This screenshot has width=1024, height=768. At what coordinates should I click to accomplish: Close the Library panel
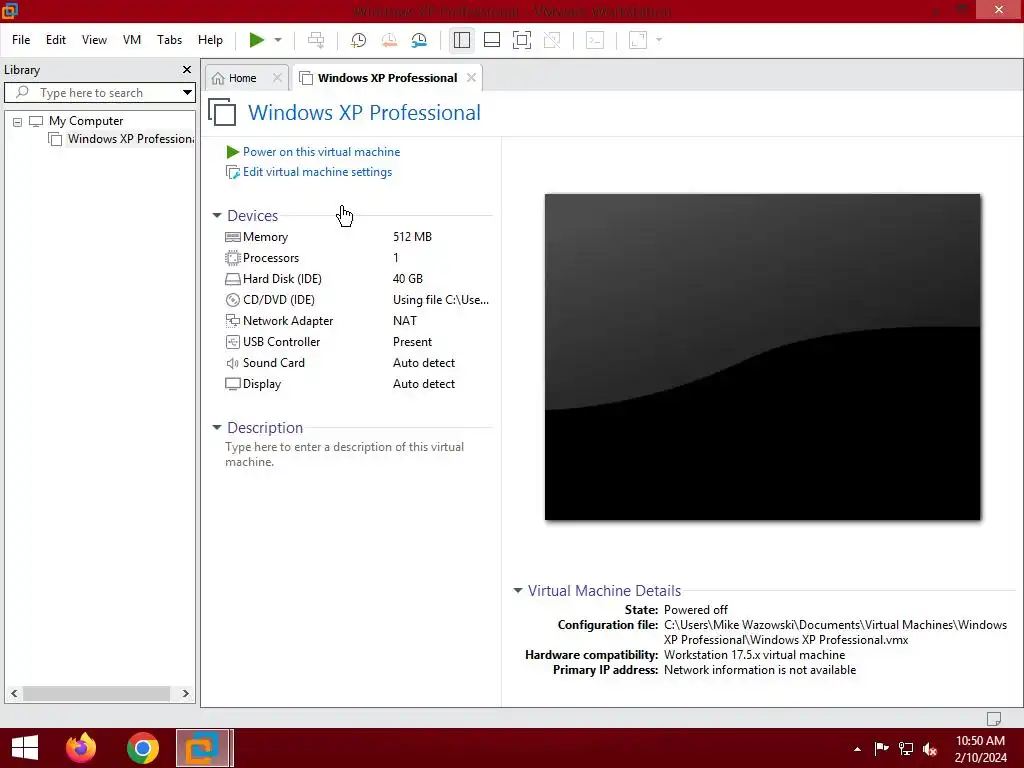187,69
